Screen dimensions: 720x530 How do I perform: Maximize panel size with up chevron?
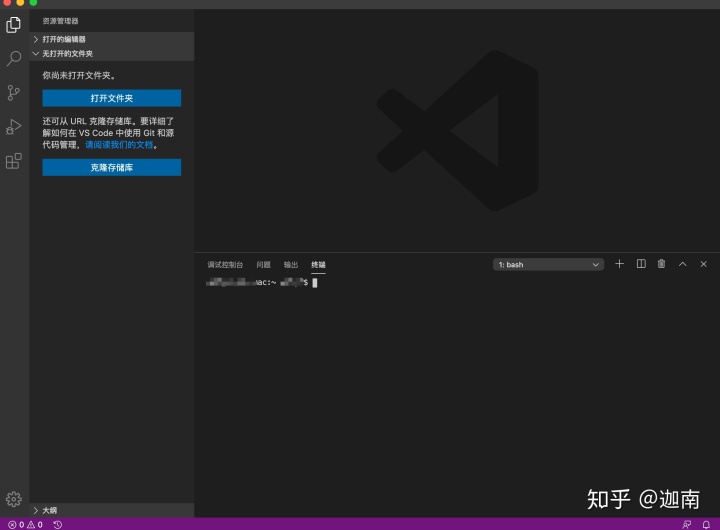pos(683,264)
